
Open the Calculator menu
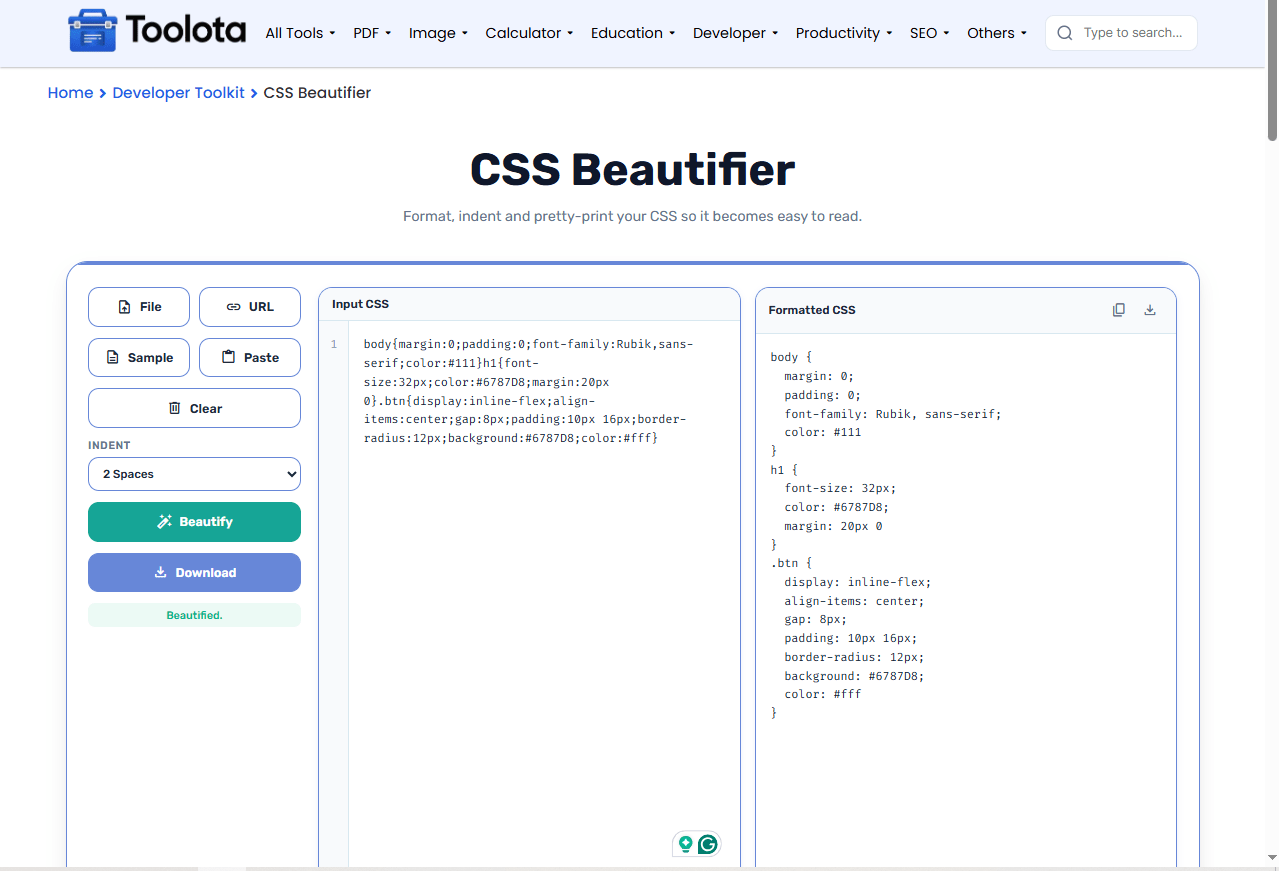pyautogui.click(x=529, y=33)
